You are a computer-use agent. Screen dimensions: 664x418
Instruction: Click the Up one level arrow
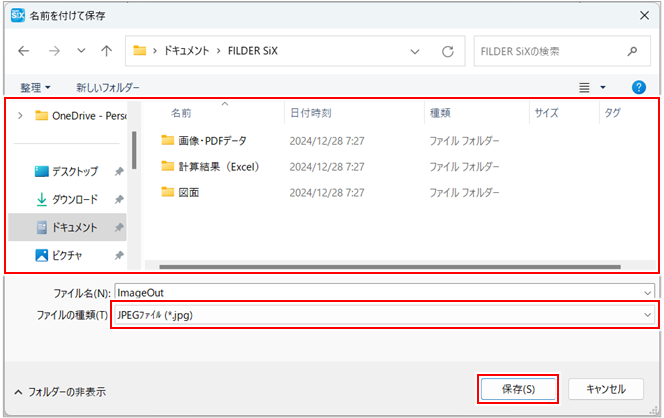(x=106, y=50)
